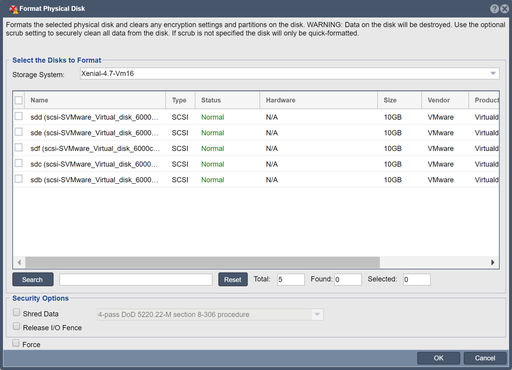
Task: Click the SCSI type in sdc row
Action: [180, 164]
